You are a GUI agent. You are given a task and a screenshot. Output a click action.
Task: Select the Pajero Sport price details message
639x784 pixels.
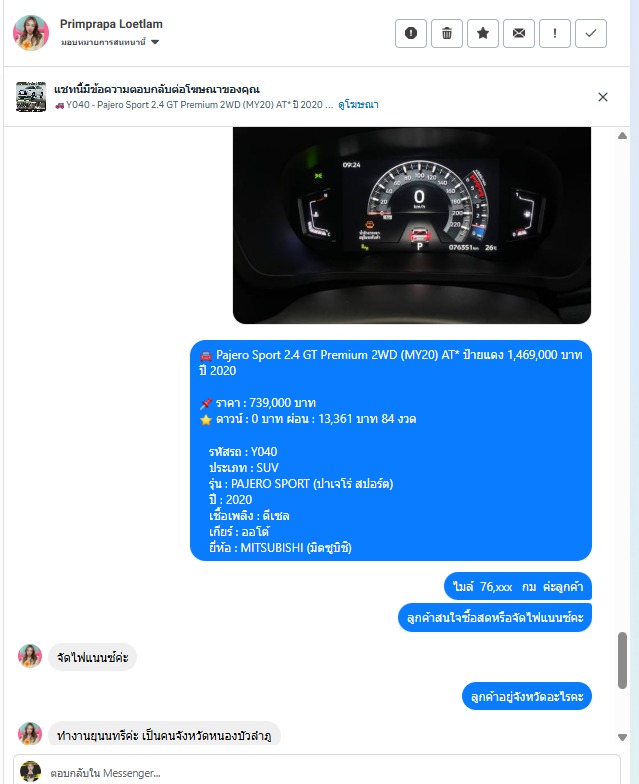click(390, 450)
